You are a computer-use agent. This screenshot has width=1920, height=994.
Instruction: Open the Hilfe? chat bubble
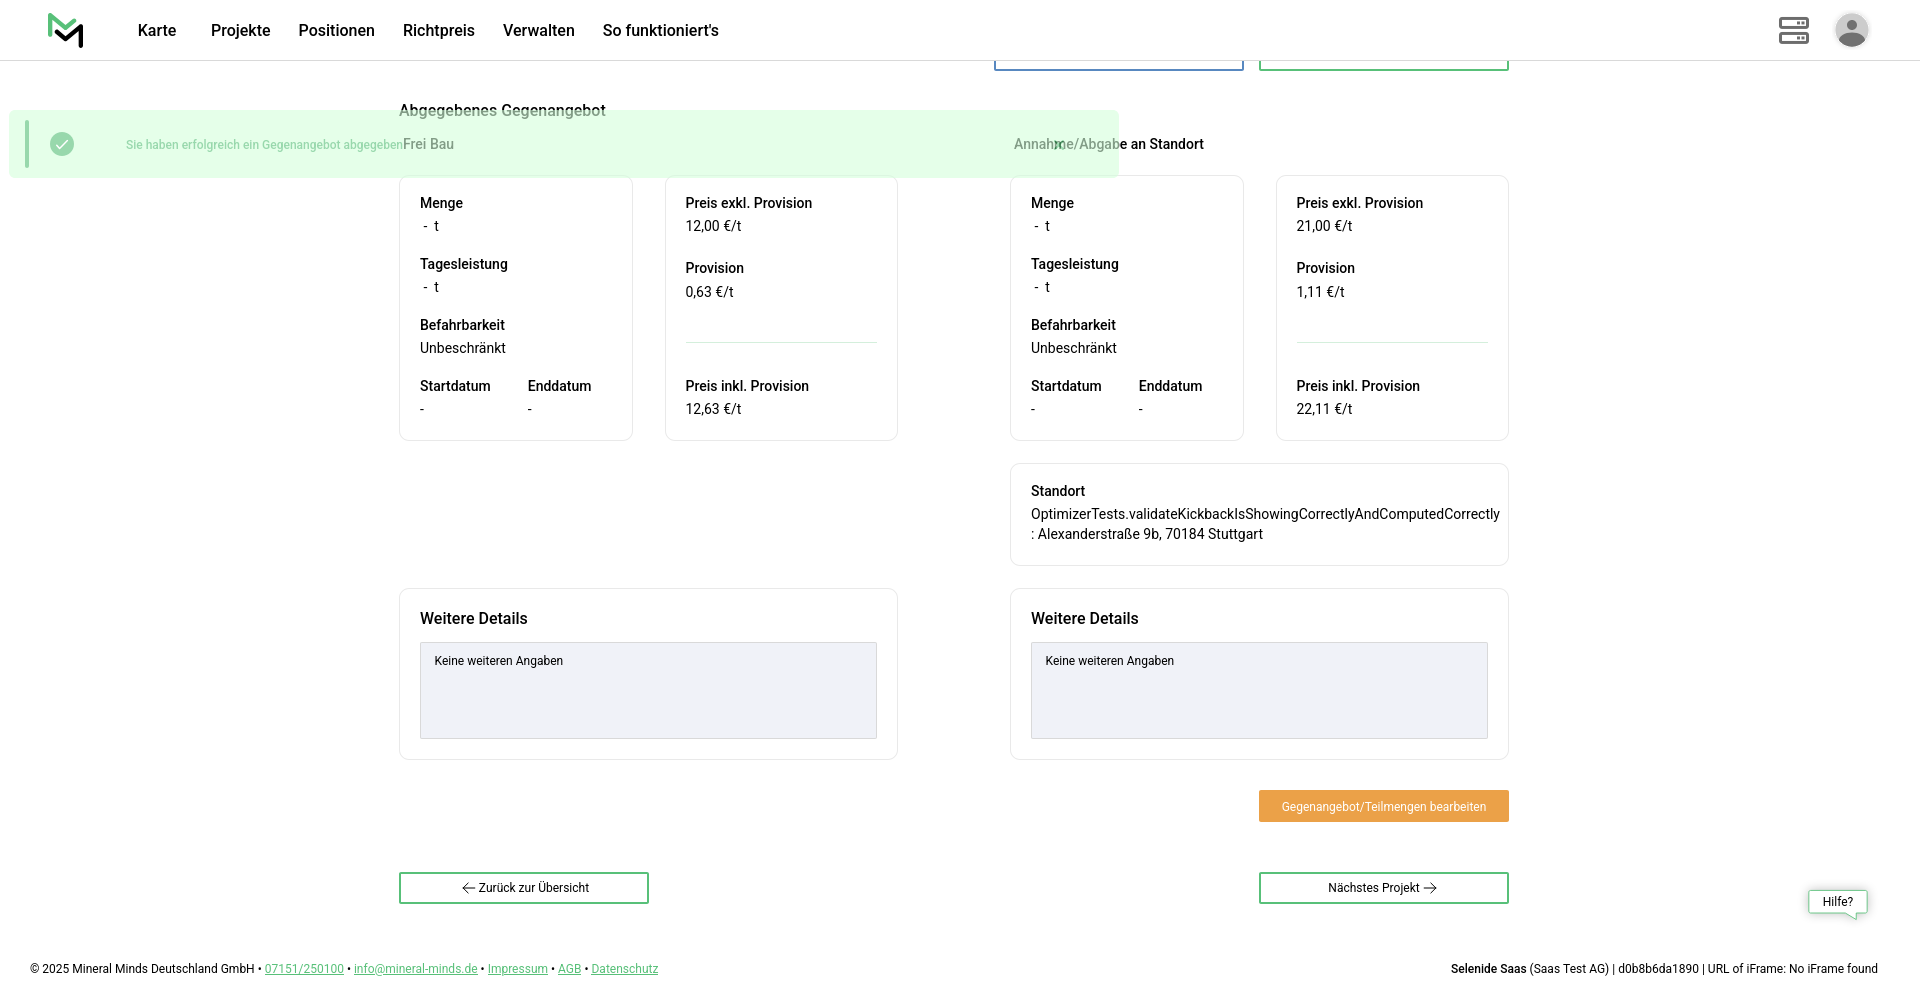click(x=1837, y=902)
